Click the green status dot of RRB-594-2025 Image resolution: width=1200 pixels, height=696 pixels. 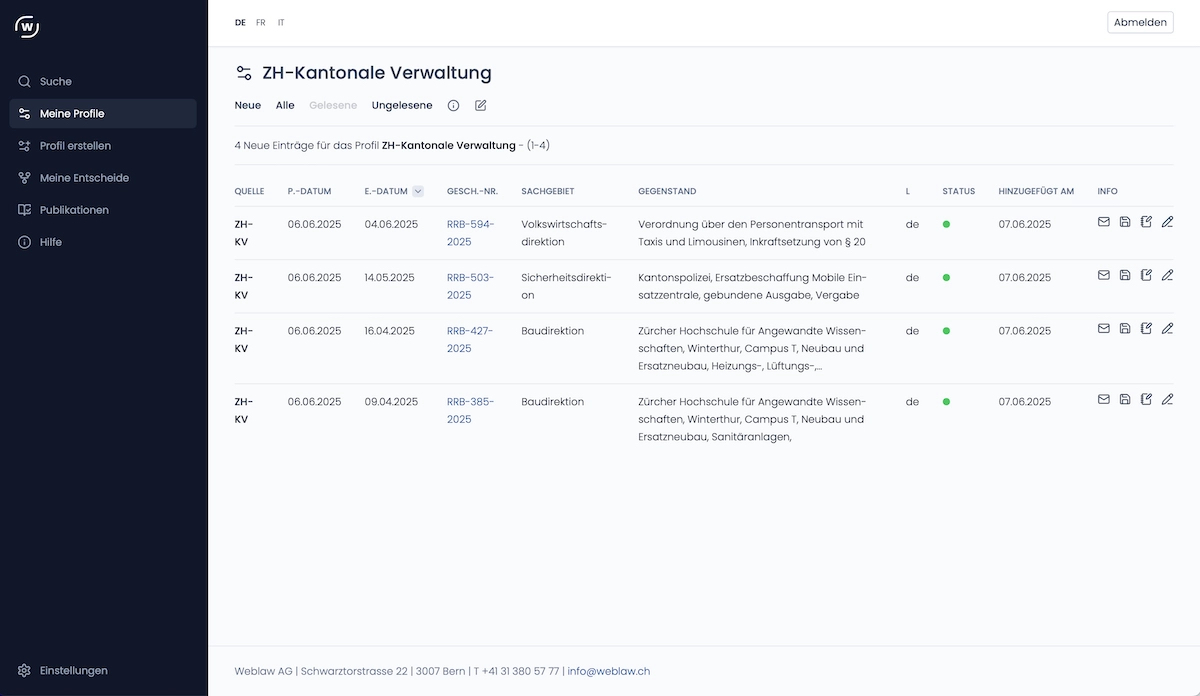(946, 224)
